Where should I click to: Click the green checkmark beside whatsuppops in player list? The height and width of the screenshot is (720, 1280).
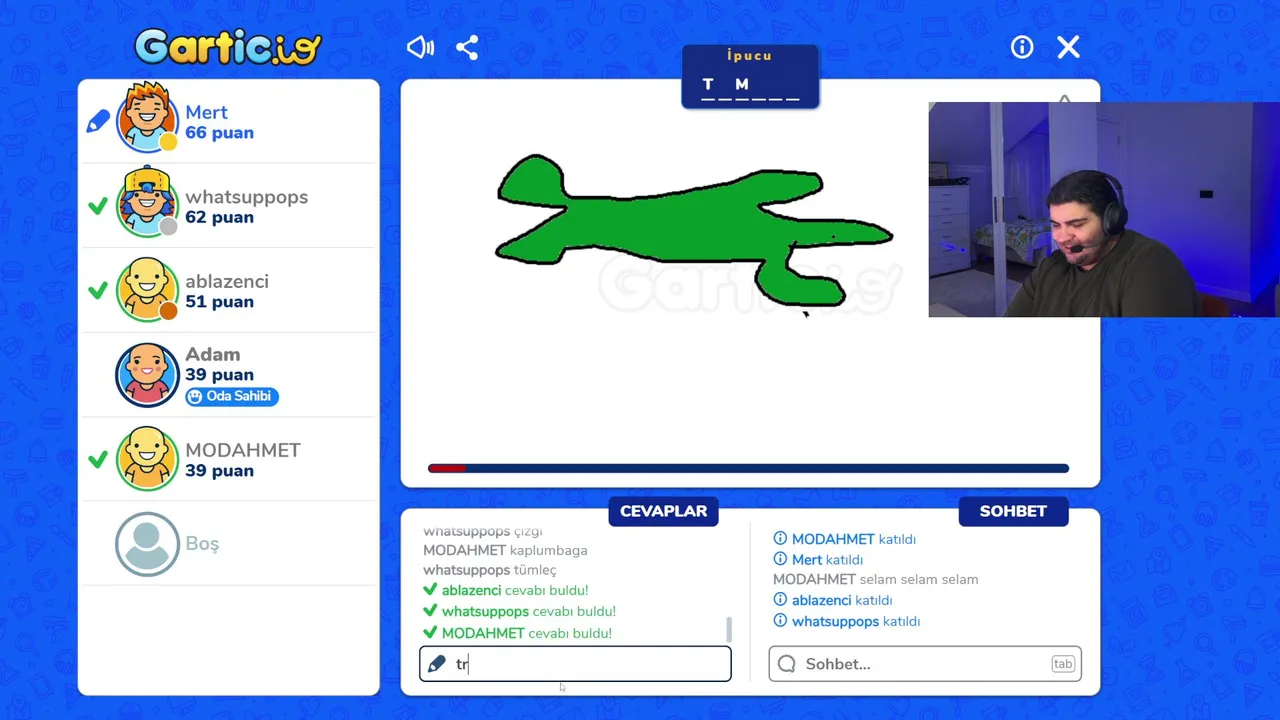click(x=97, y=206)
